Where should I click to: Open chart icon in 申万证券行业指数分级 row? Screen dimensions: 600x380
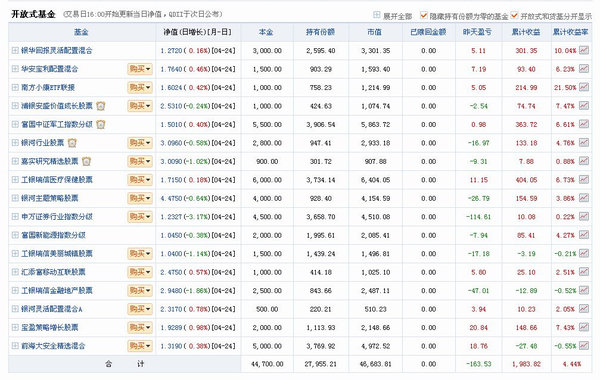(584, 216)
